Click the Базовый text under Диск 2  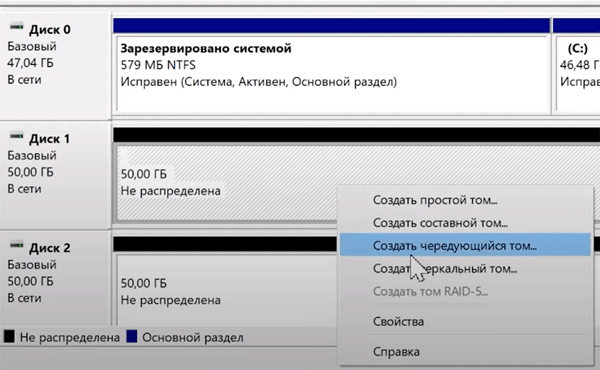click(32, 264)
